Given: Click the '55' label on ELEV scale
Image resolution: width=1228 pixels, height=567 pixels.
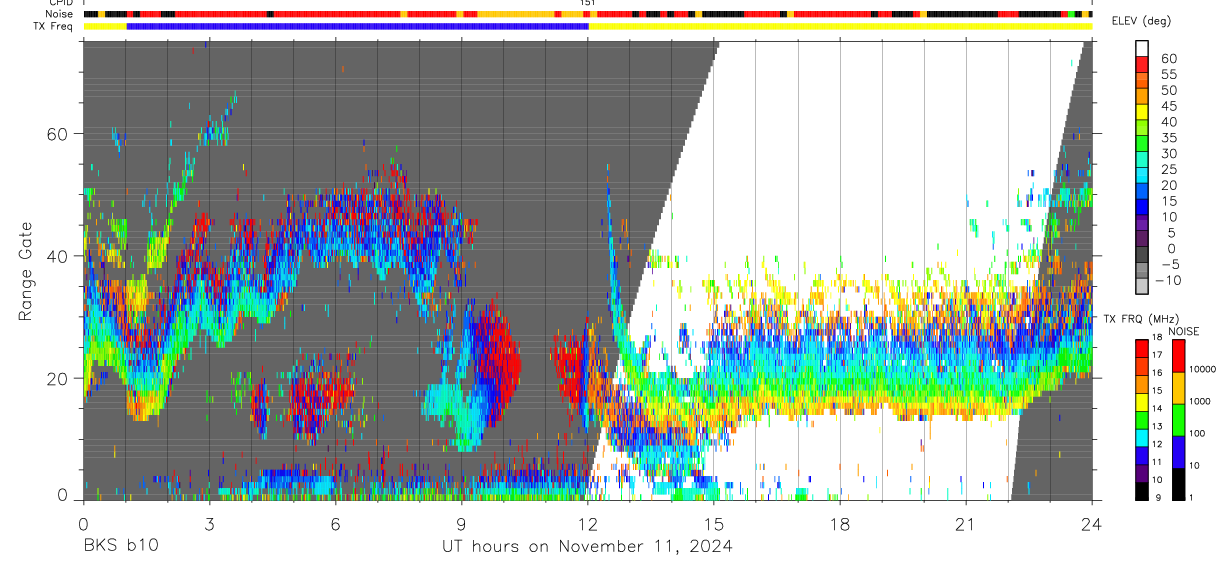Looking at the screenshot, I should click(1168, 75).
